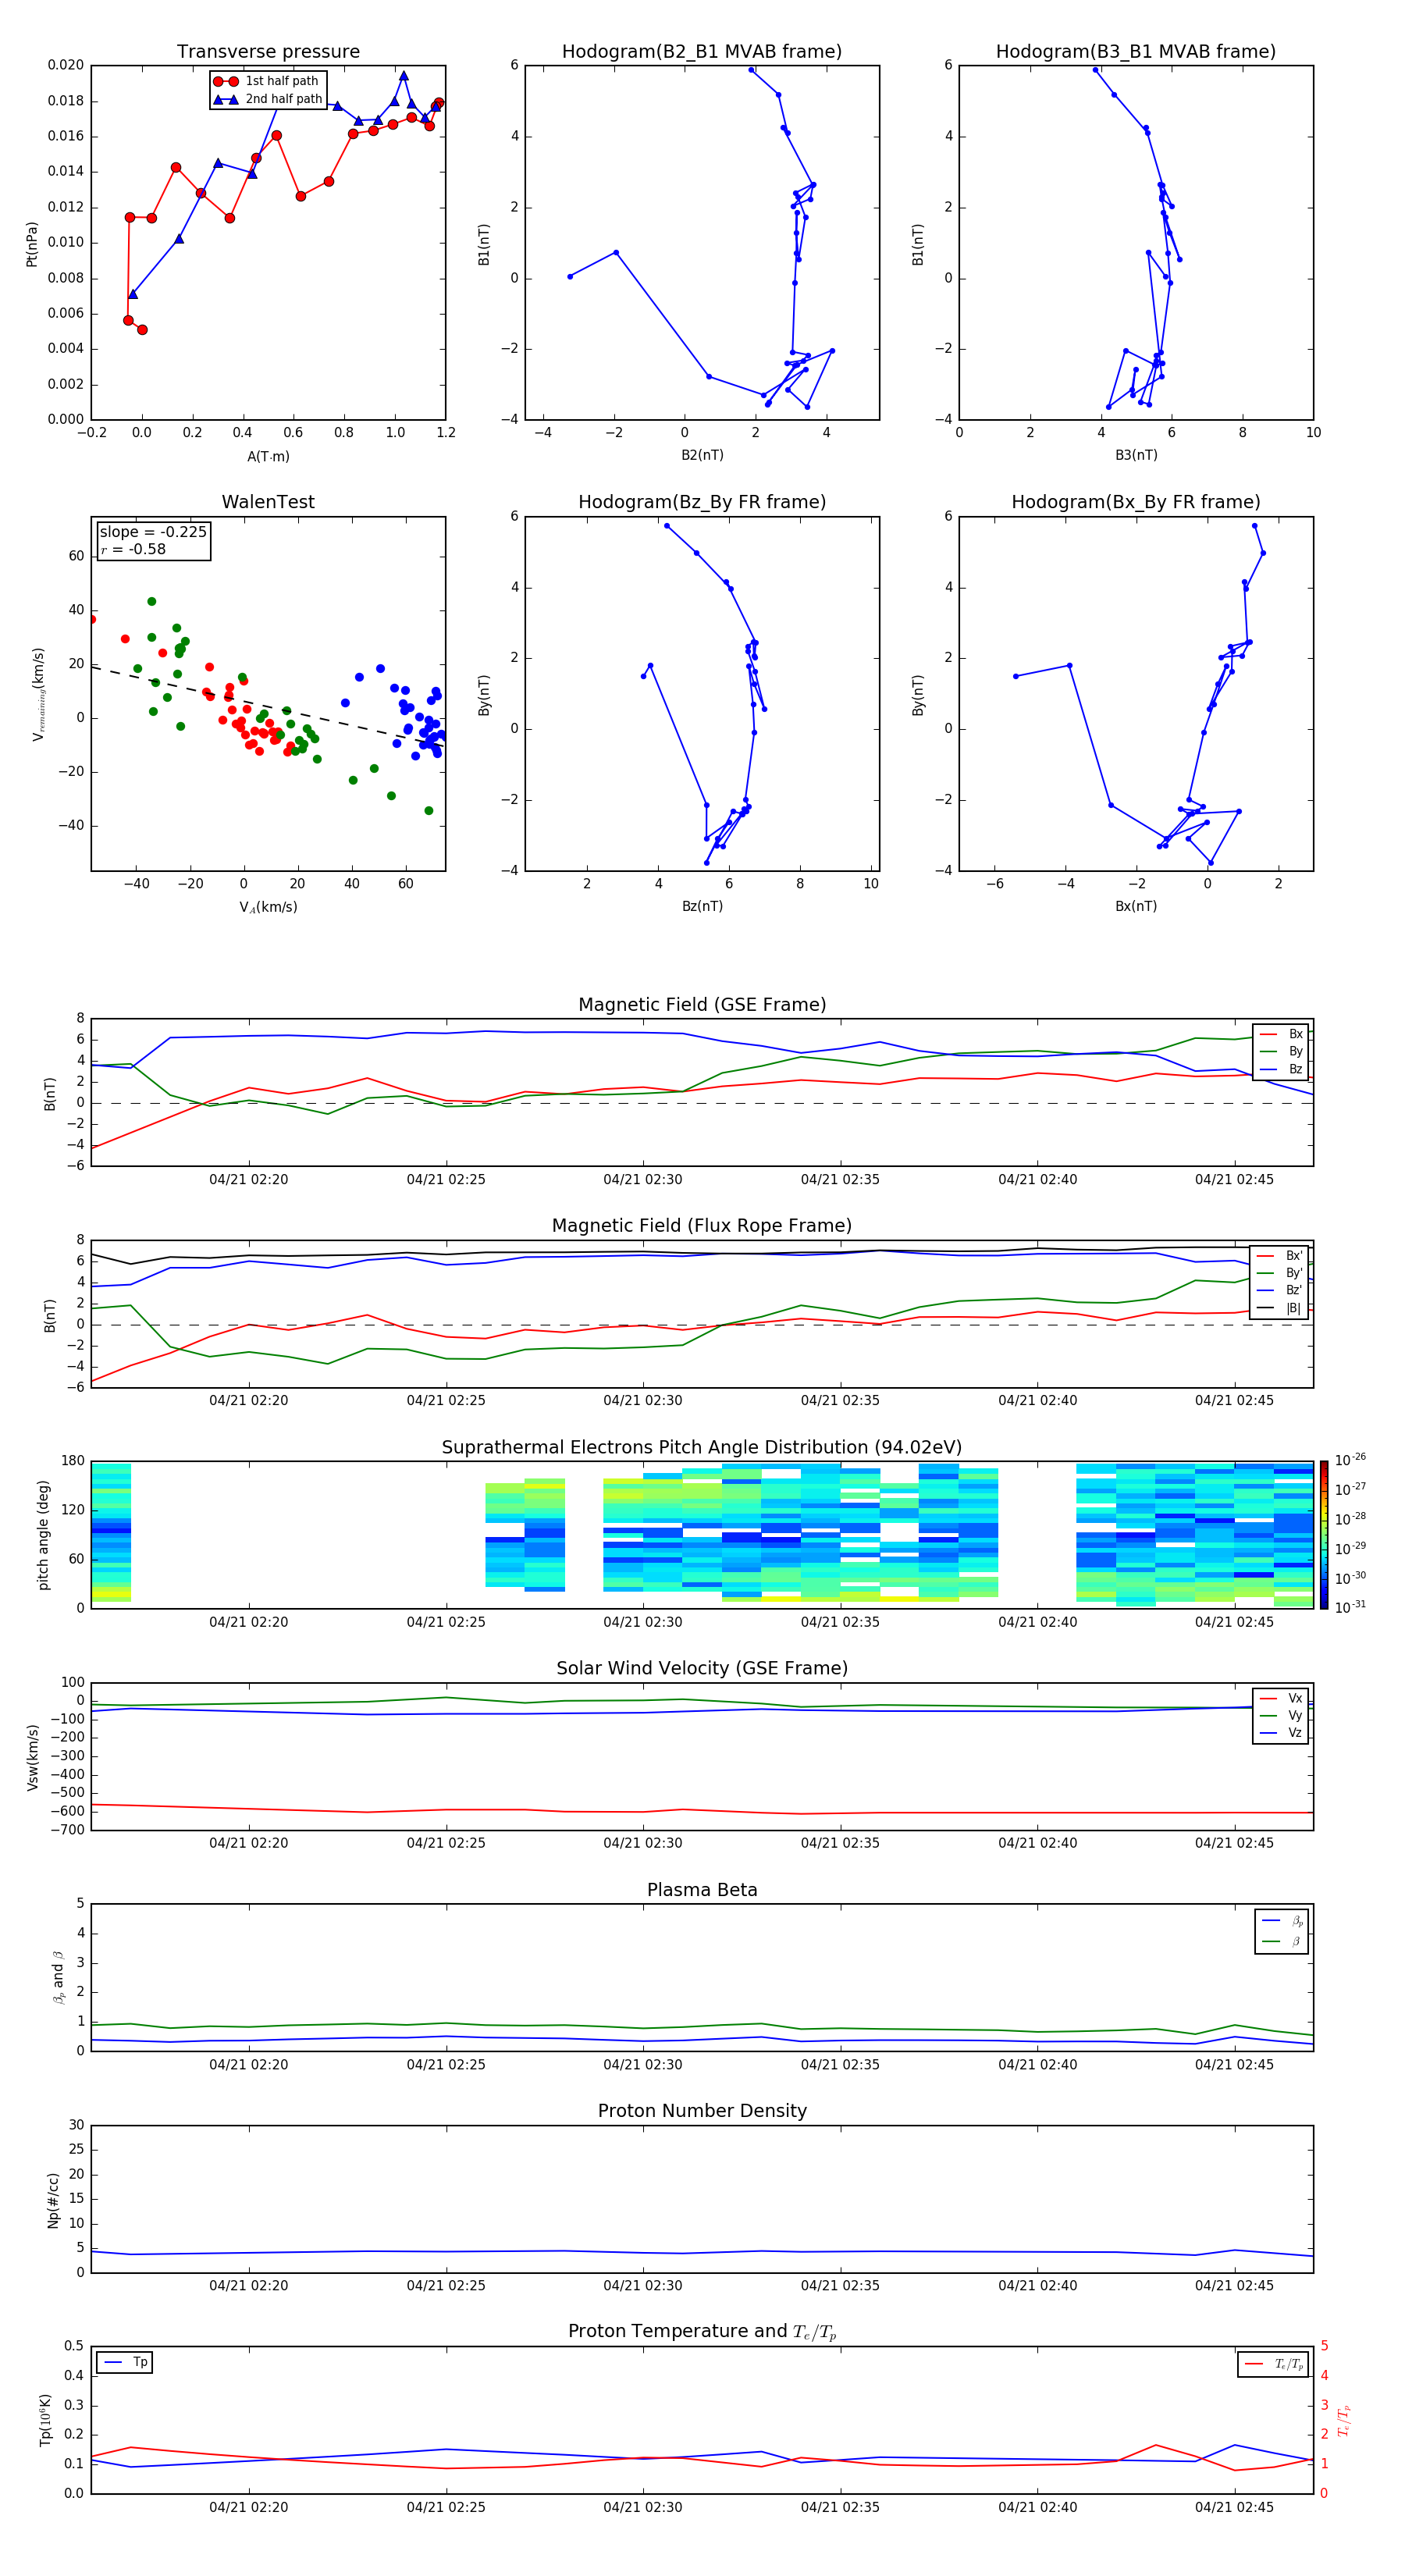Click the "Transverse pressure" plot title
This screenshot has width=1405, height=2576.
268,51
